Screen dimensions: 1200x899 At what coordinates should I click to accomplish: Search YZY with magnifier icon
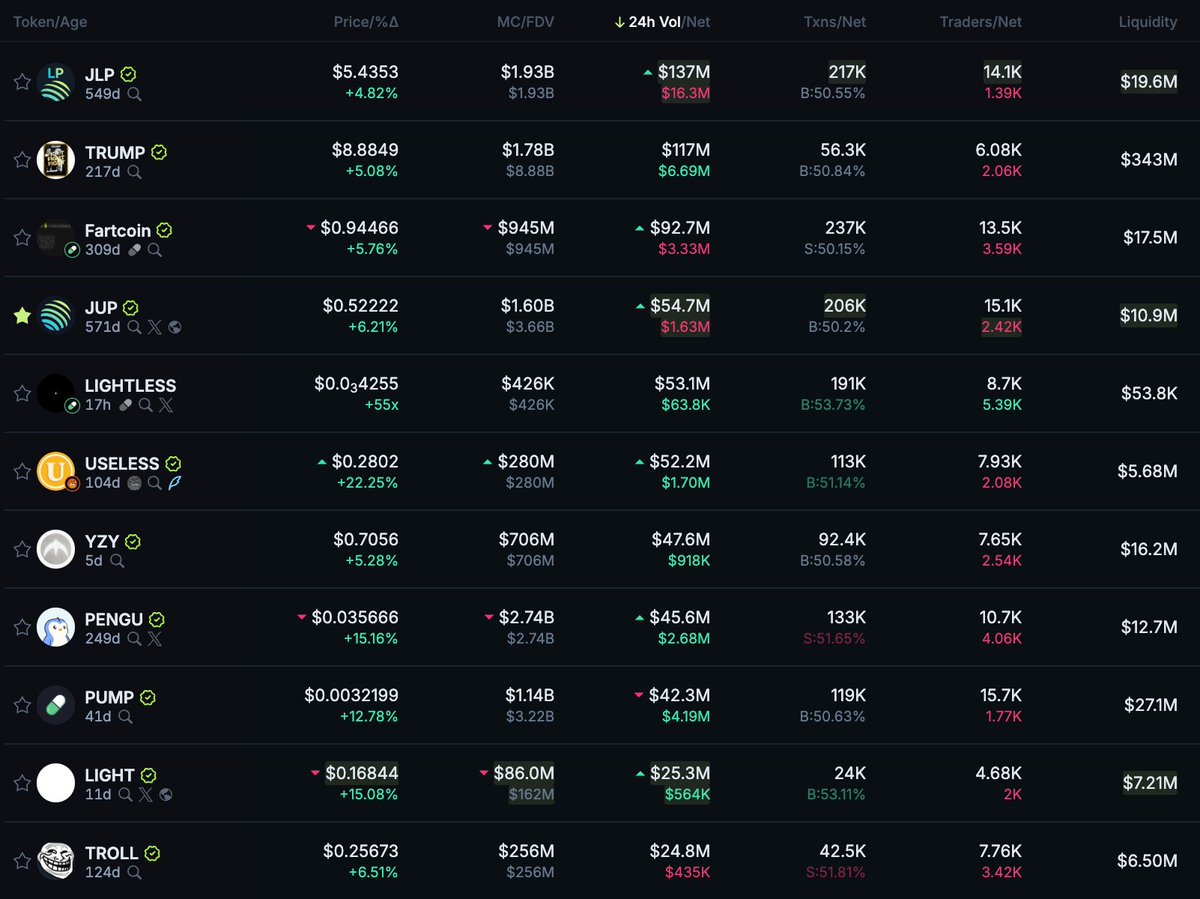tap(117, 562)
